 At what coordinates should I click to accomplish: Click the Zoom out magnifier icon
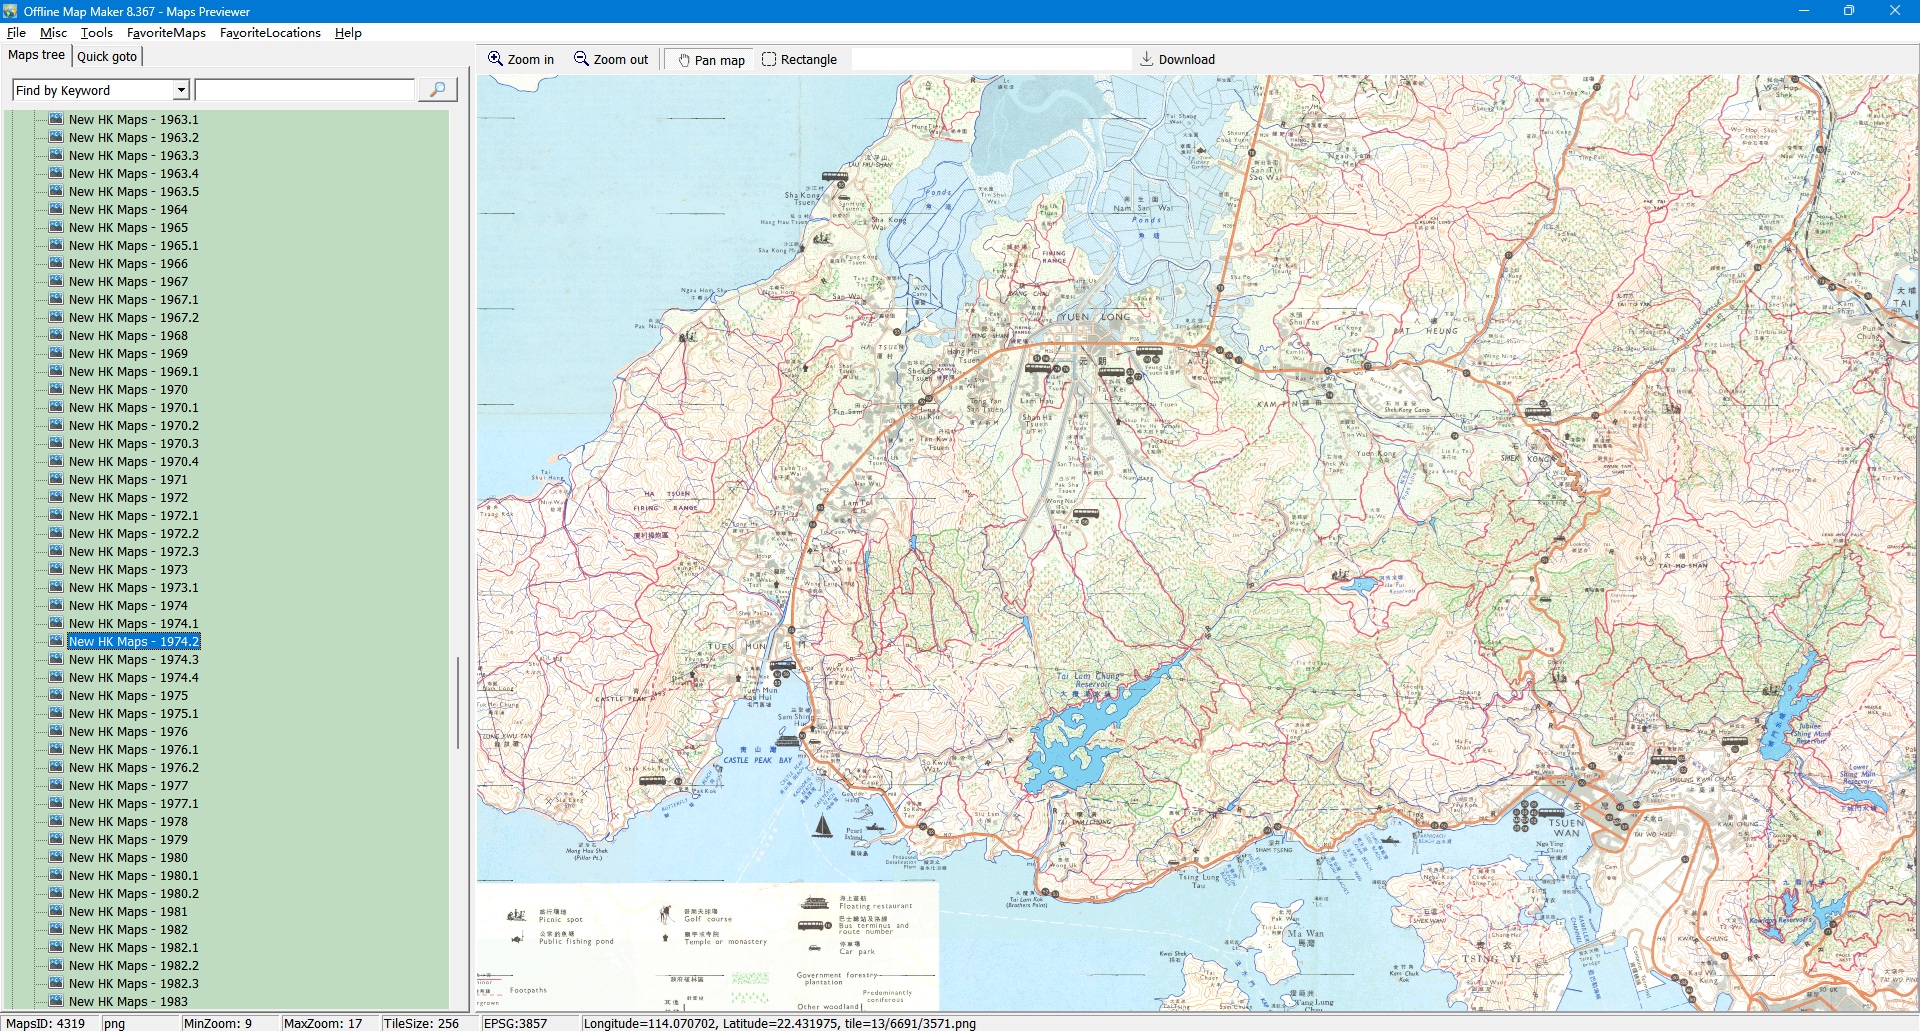pos(581,59)
